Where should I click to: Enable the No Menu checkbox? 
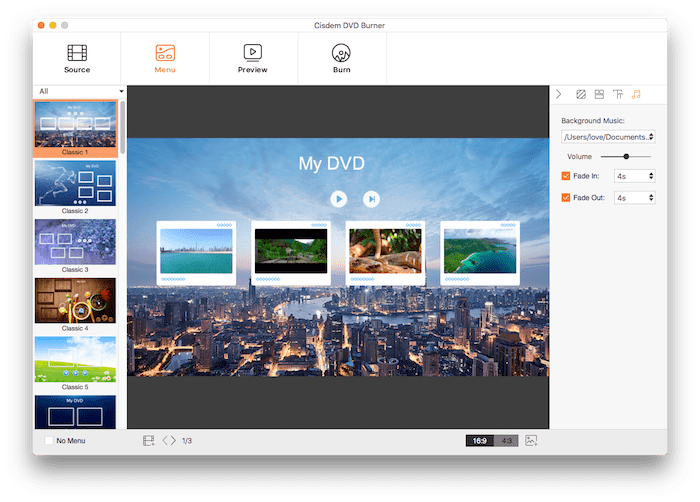pyautogui.click(x=49, y=440)
